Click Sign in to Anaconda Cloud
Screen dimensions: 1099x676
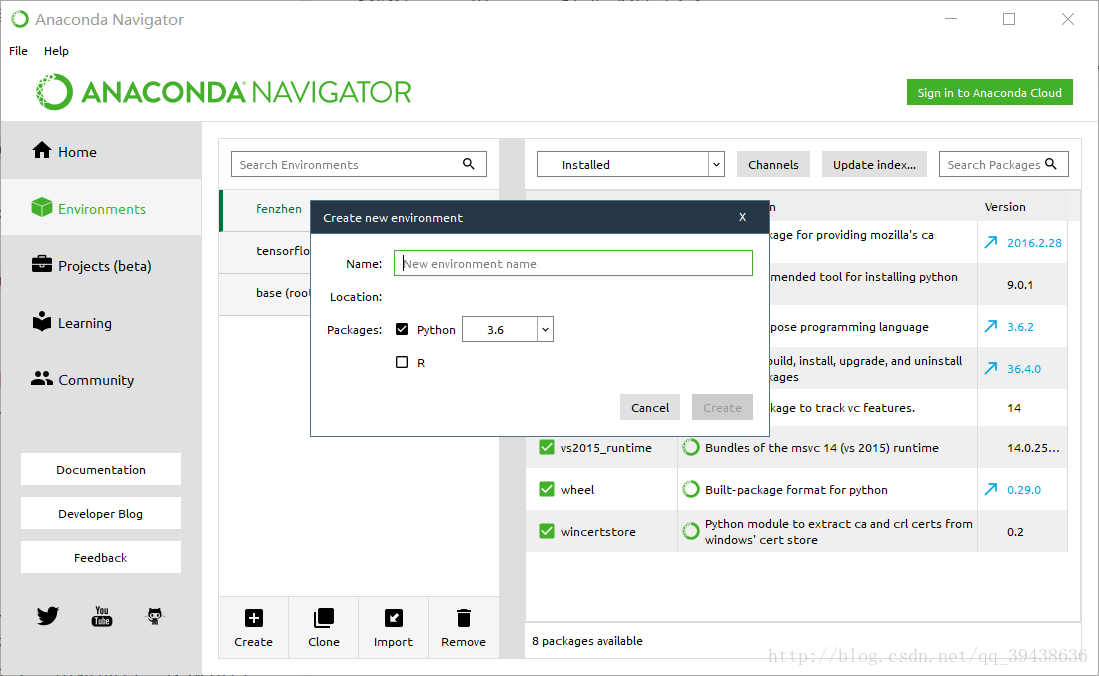[990, 93]
